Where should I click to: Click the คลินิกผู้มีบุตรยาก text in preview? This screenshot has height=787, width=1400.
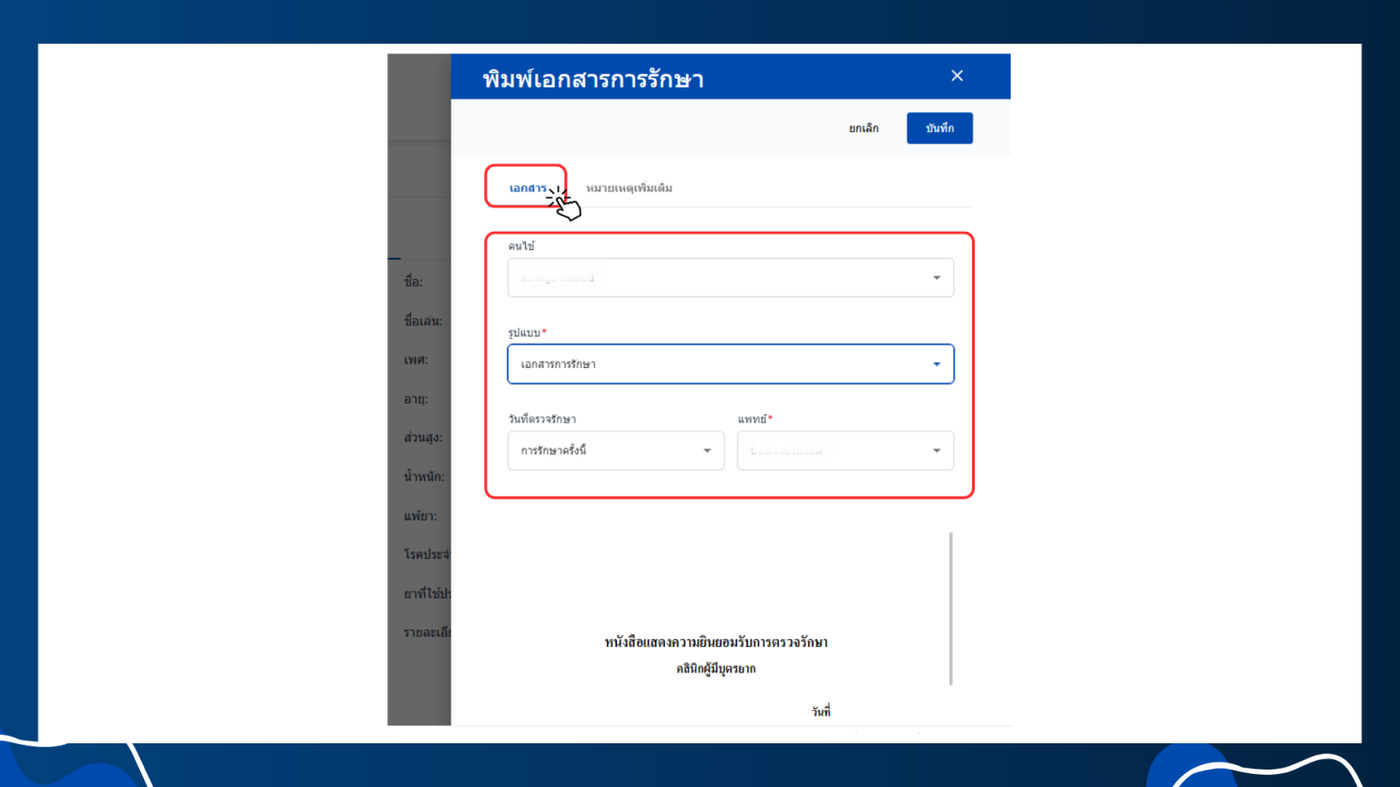point(716,669)
